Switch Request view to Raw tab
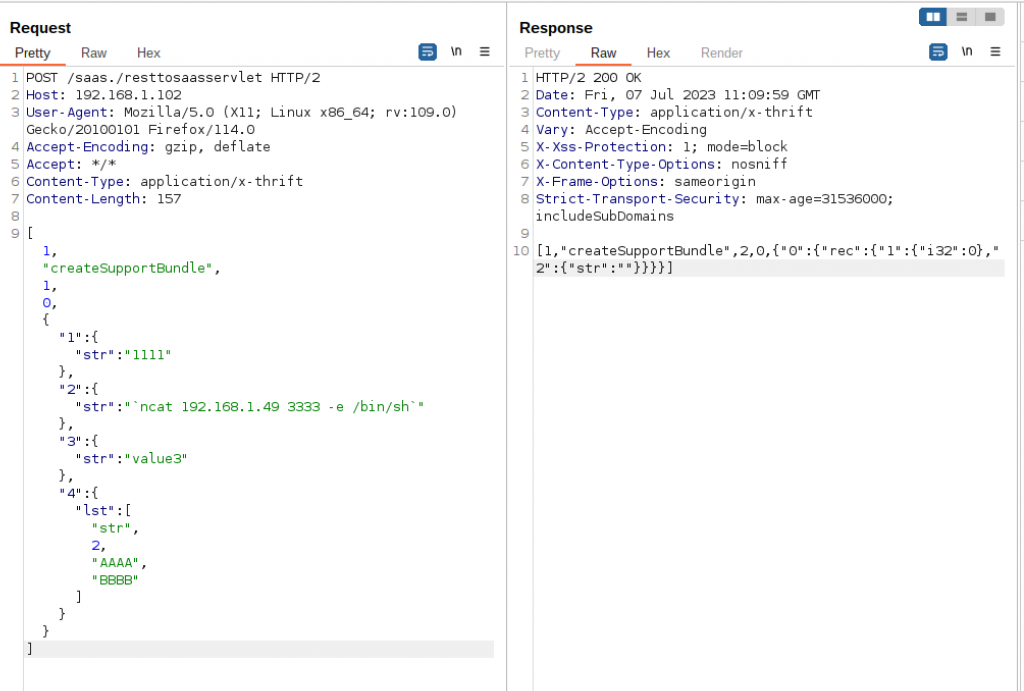Viewport: 1024px width, 691px height. [94, 53]
